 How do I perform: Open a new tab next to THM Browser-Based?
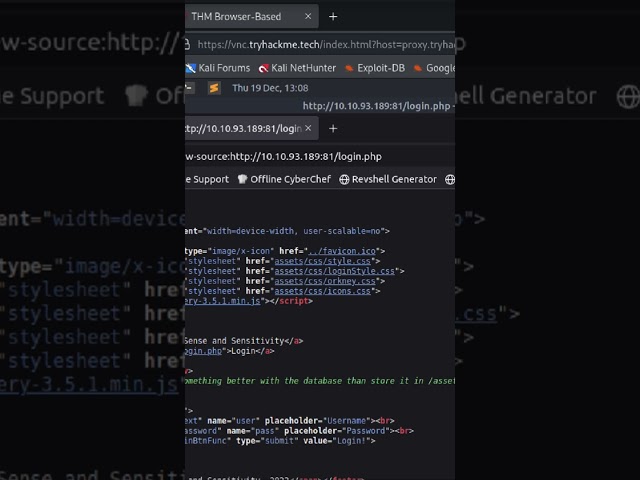click(x=333, y=17)
